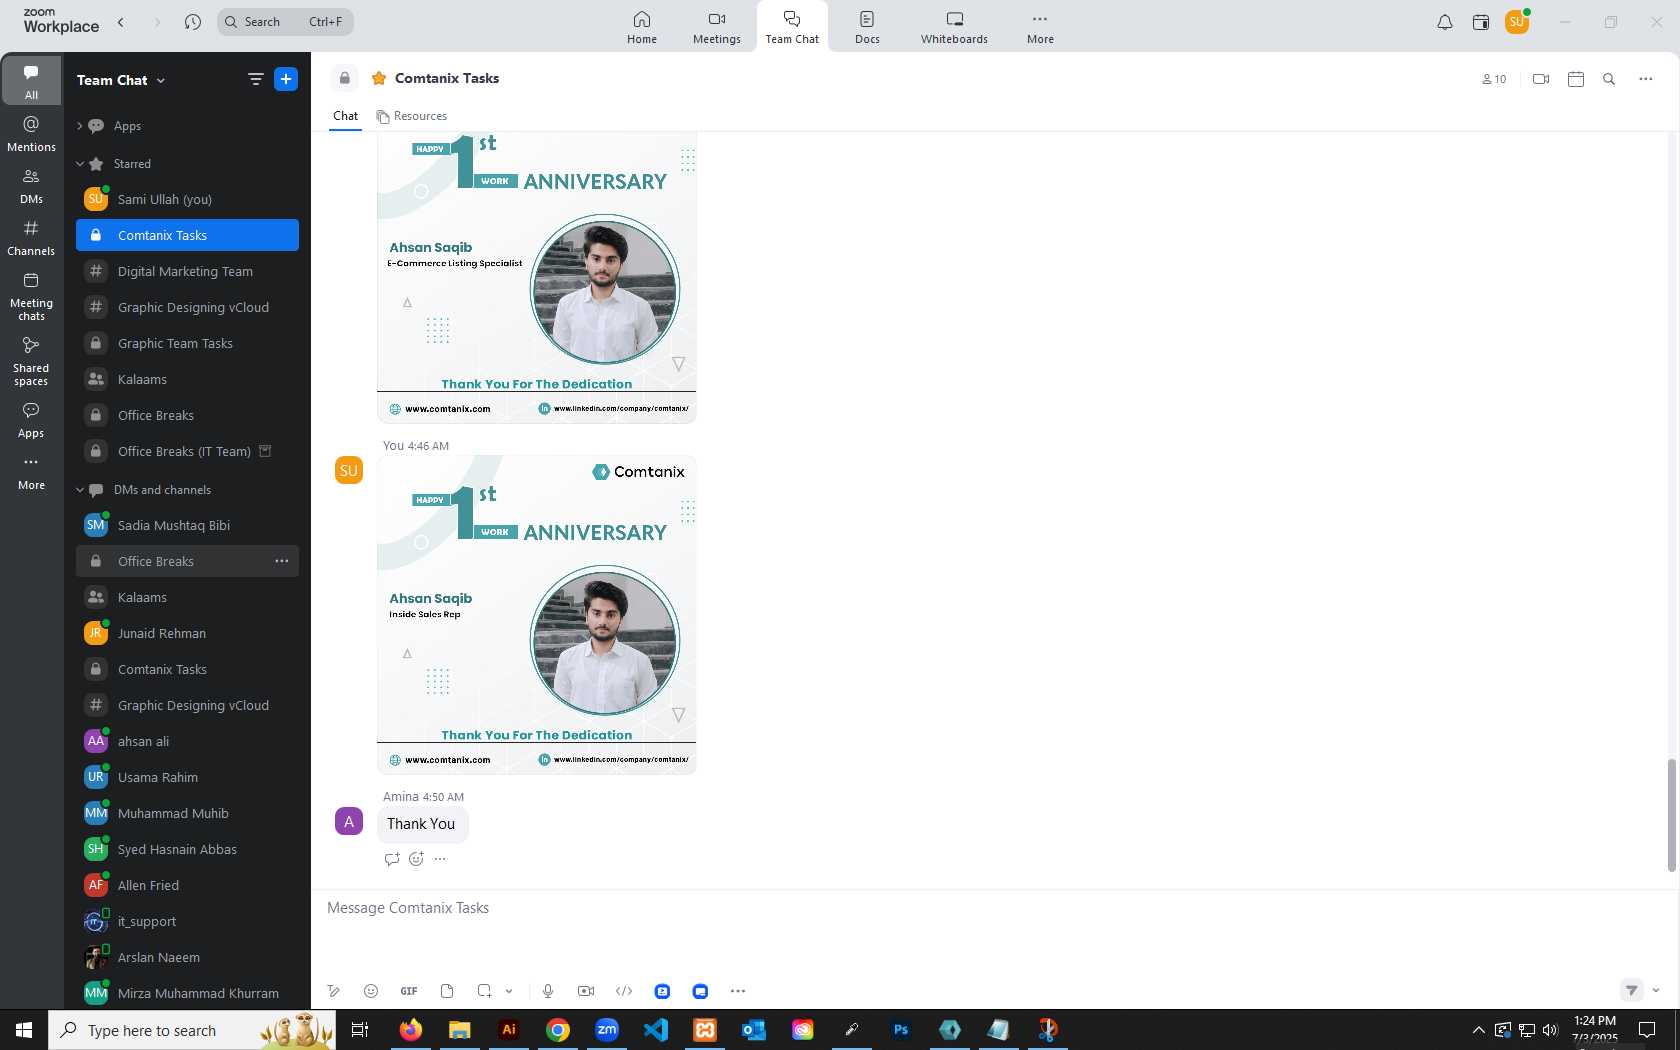Viewport: 1680px width, 1050px height.
Task: Open Digital Marketing Team channel
Action: (x=187, y=271)
